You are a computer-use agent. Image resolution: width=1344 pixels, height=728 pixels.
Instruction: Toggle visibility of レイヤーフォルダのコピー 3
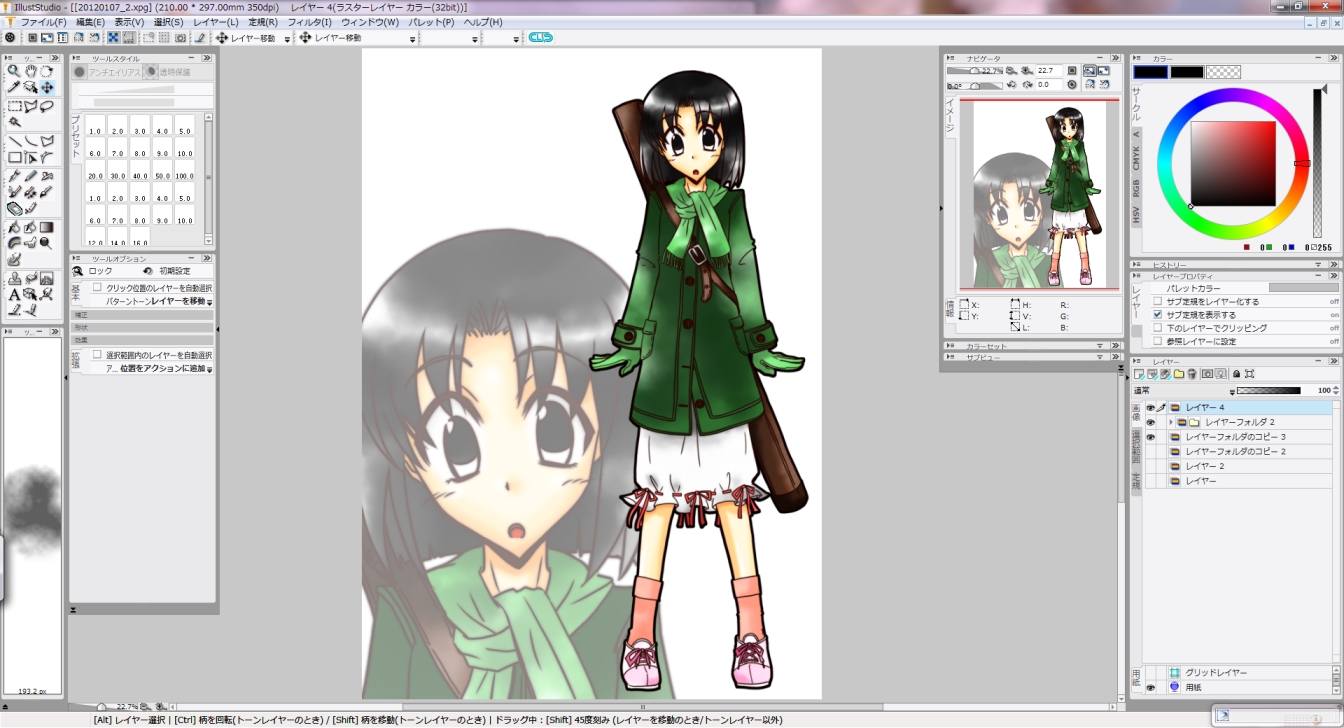[x=1150, y=438]
